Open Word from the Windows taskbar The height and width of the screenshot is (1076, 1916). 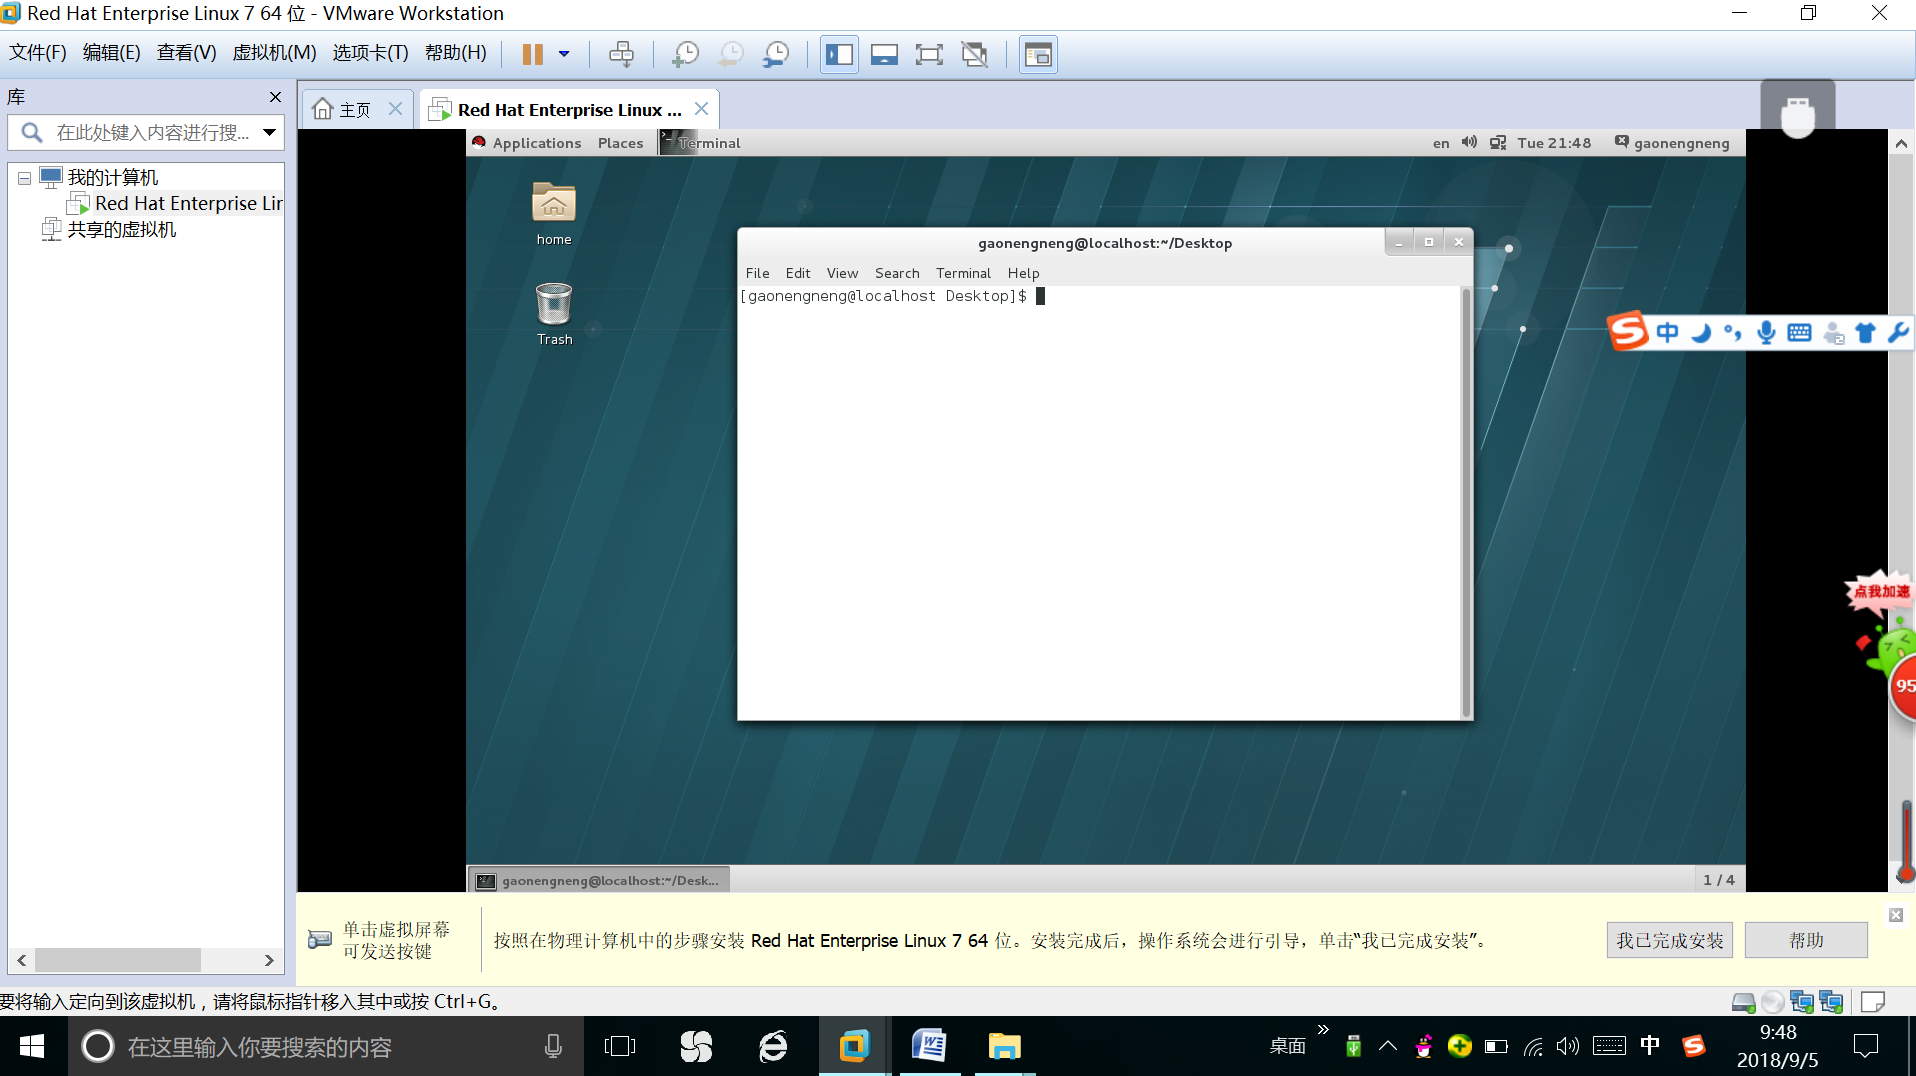(x=928, y=1046)
